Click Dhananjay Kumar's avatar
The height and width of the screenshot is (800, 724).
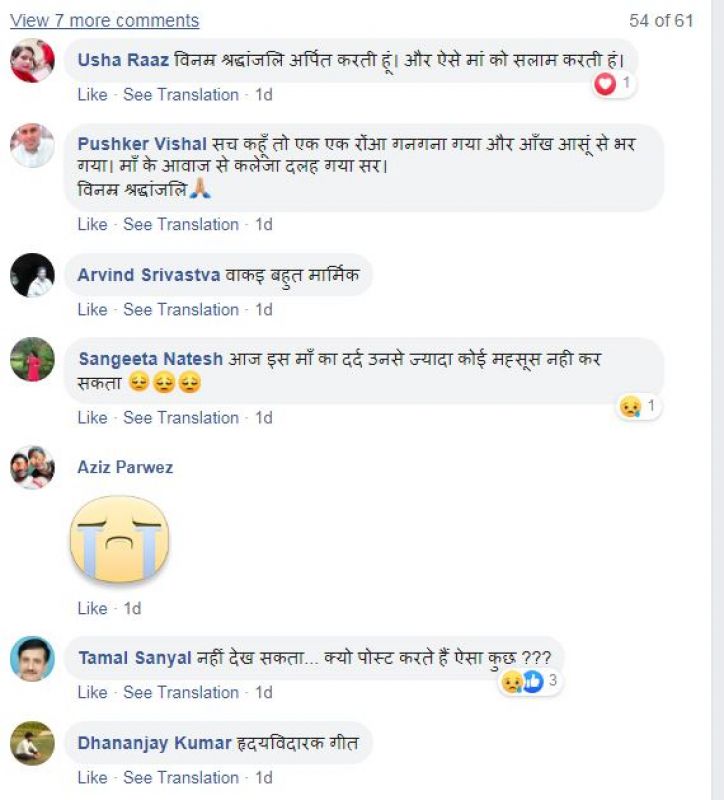pyautogui.click(x=32, y=743)
